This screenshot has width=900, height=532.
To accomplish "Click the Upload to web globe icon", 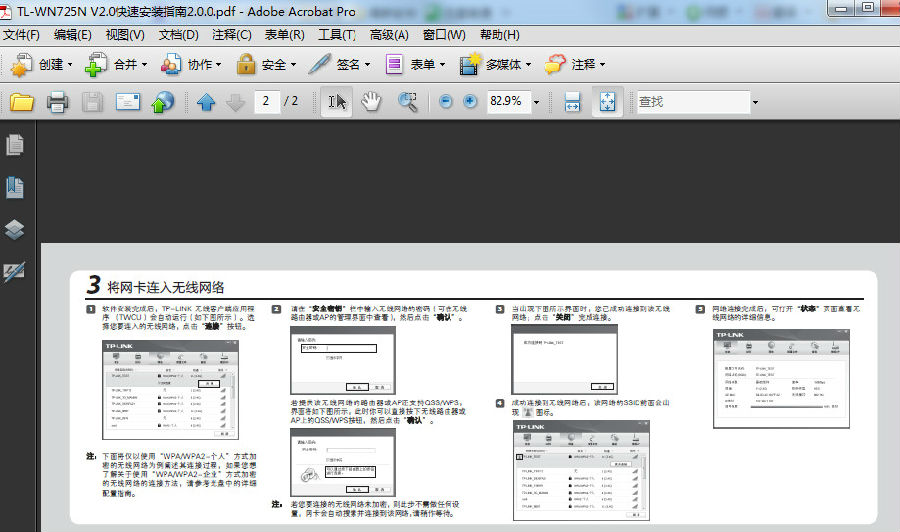I will [163, 103].
